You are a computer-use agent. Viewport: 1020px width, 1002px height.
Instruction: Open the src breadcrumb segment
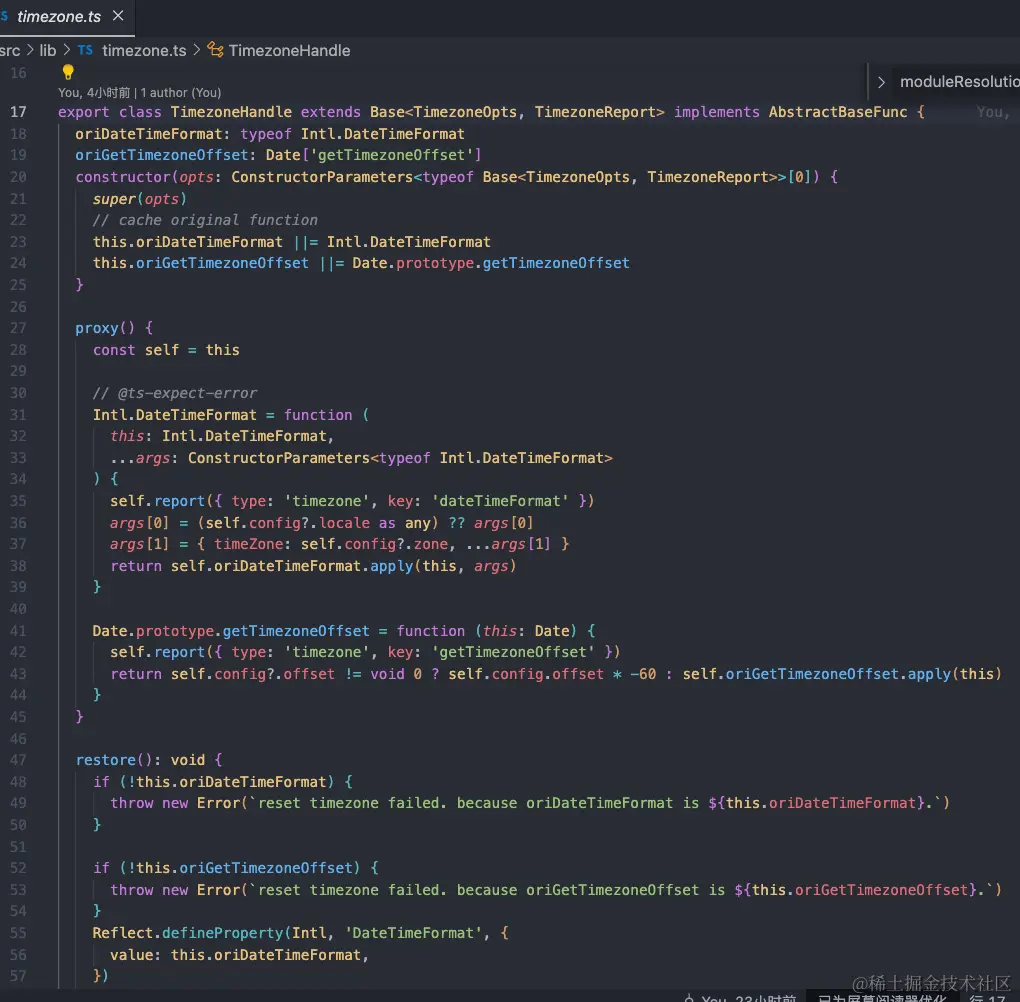click(x=10, y=51)
